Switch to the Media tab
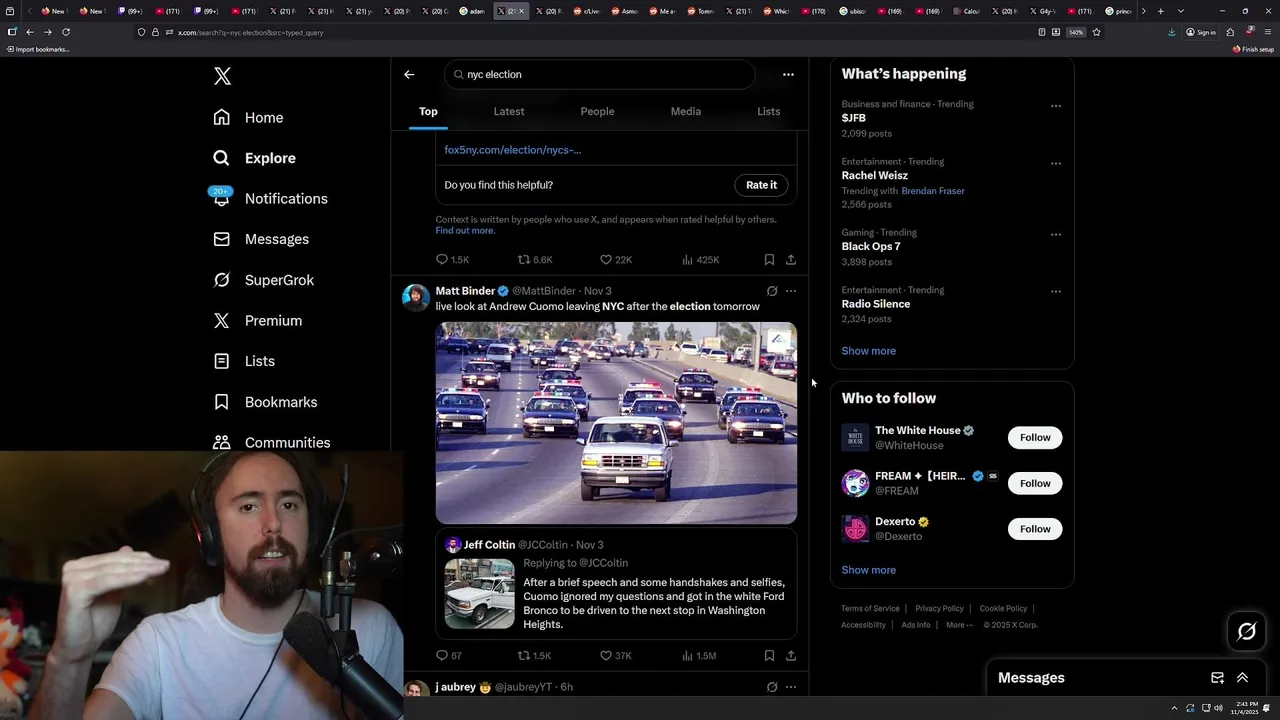Viewport: 1280px width, 720px height. [x=686, y=111]
